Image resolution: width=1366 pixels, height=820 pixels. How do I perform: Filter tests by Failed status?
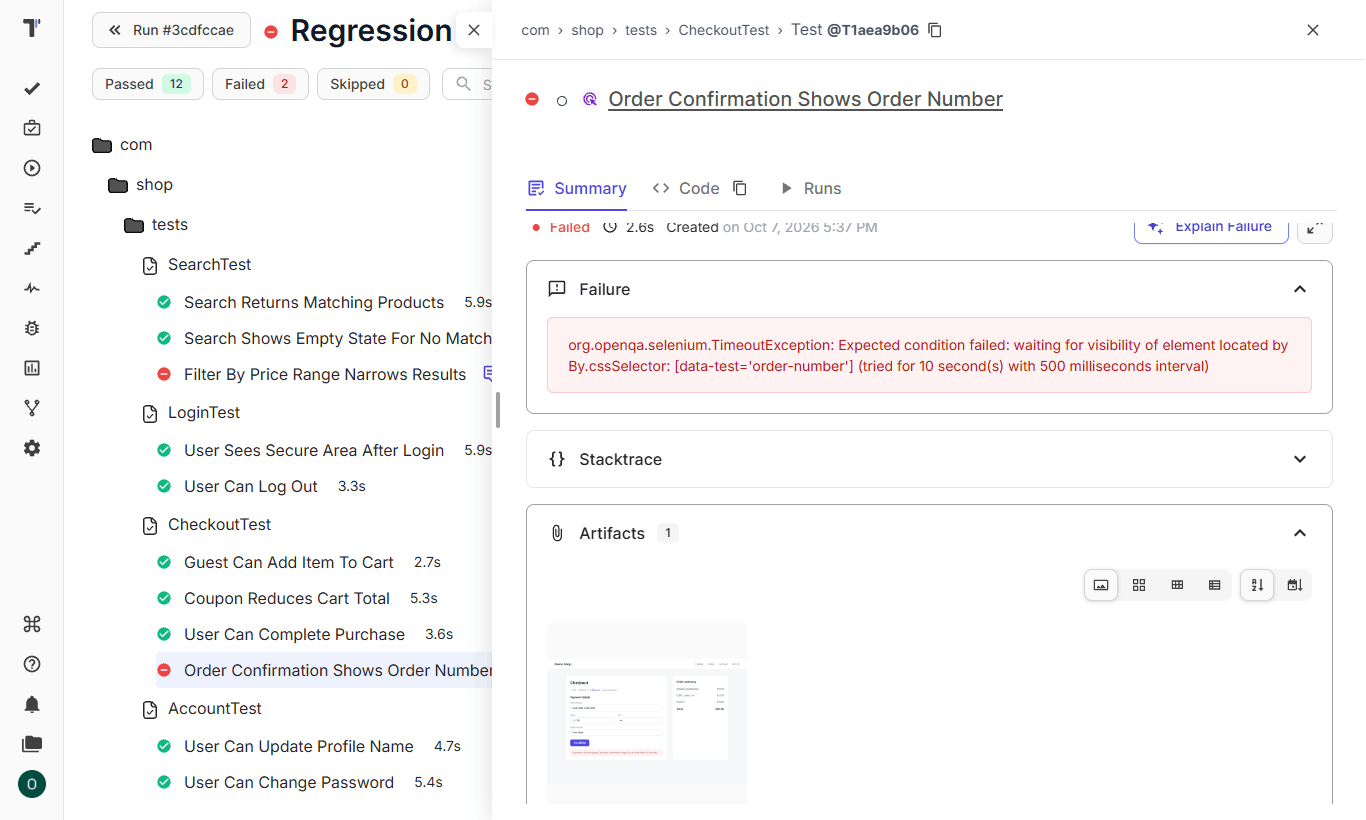click(x=260, y=84)
